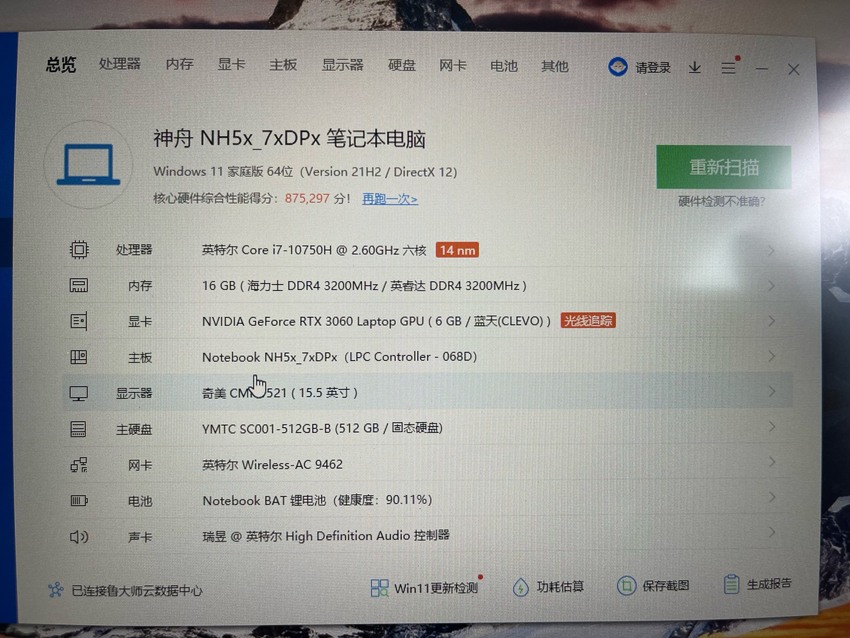This screenshot has width=850, height=638.
Task: Expand the 电池 row chevron
Action: point(771,498)
